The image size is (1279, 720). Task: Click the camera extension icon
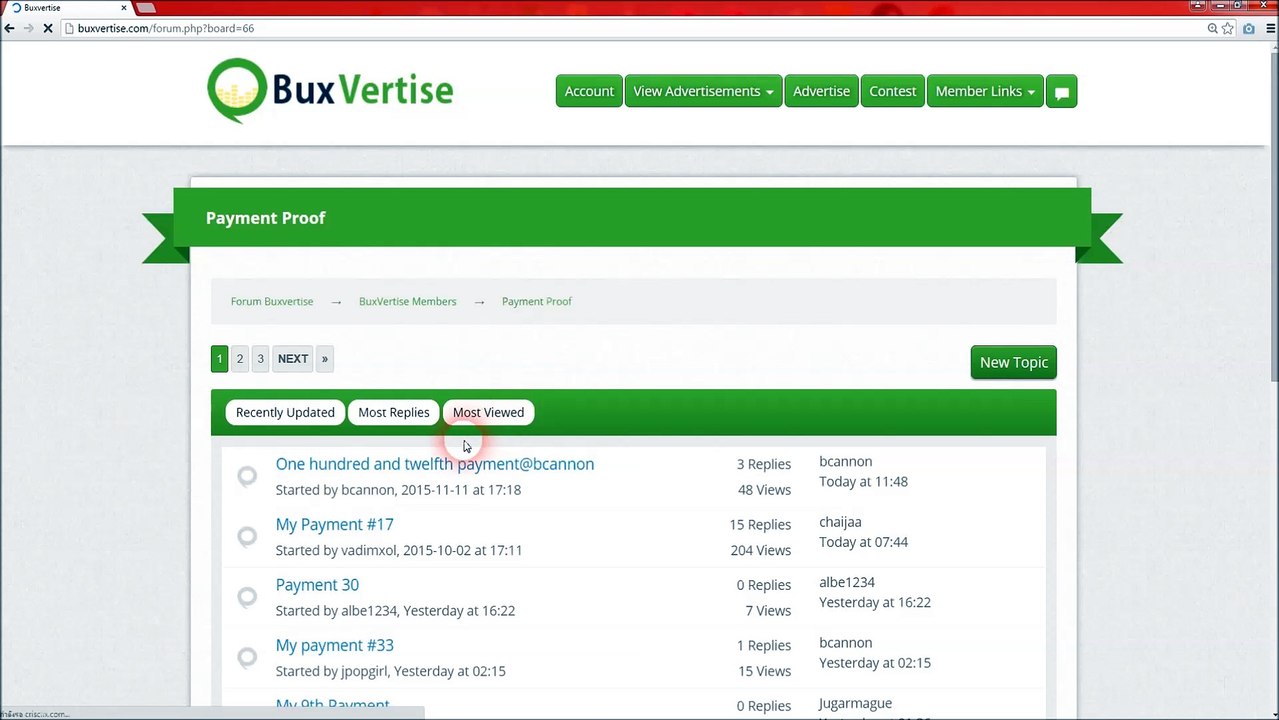coord(1248,28)
